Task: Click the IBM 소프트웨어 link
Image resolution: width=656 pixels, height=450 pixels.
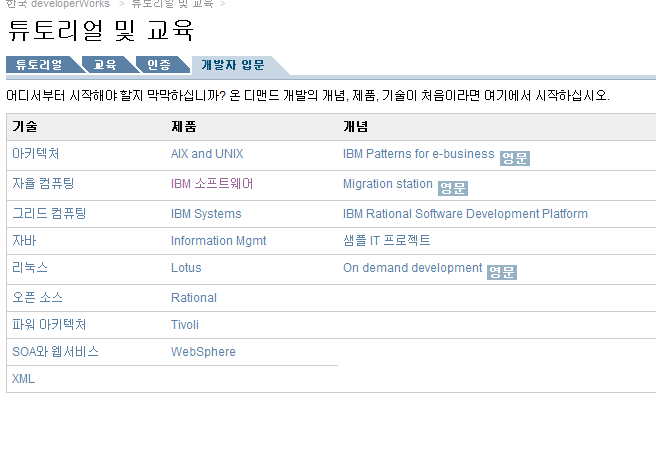Action: tap(212, 184)
